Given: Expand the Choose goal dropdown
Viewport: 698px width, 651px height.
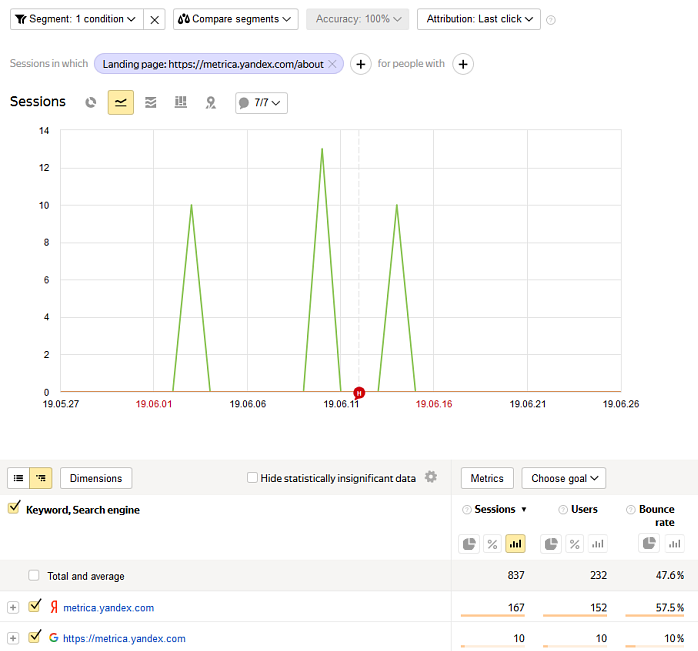Looking at the screenshot, I should tap(563, 478).
